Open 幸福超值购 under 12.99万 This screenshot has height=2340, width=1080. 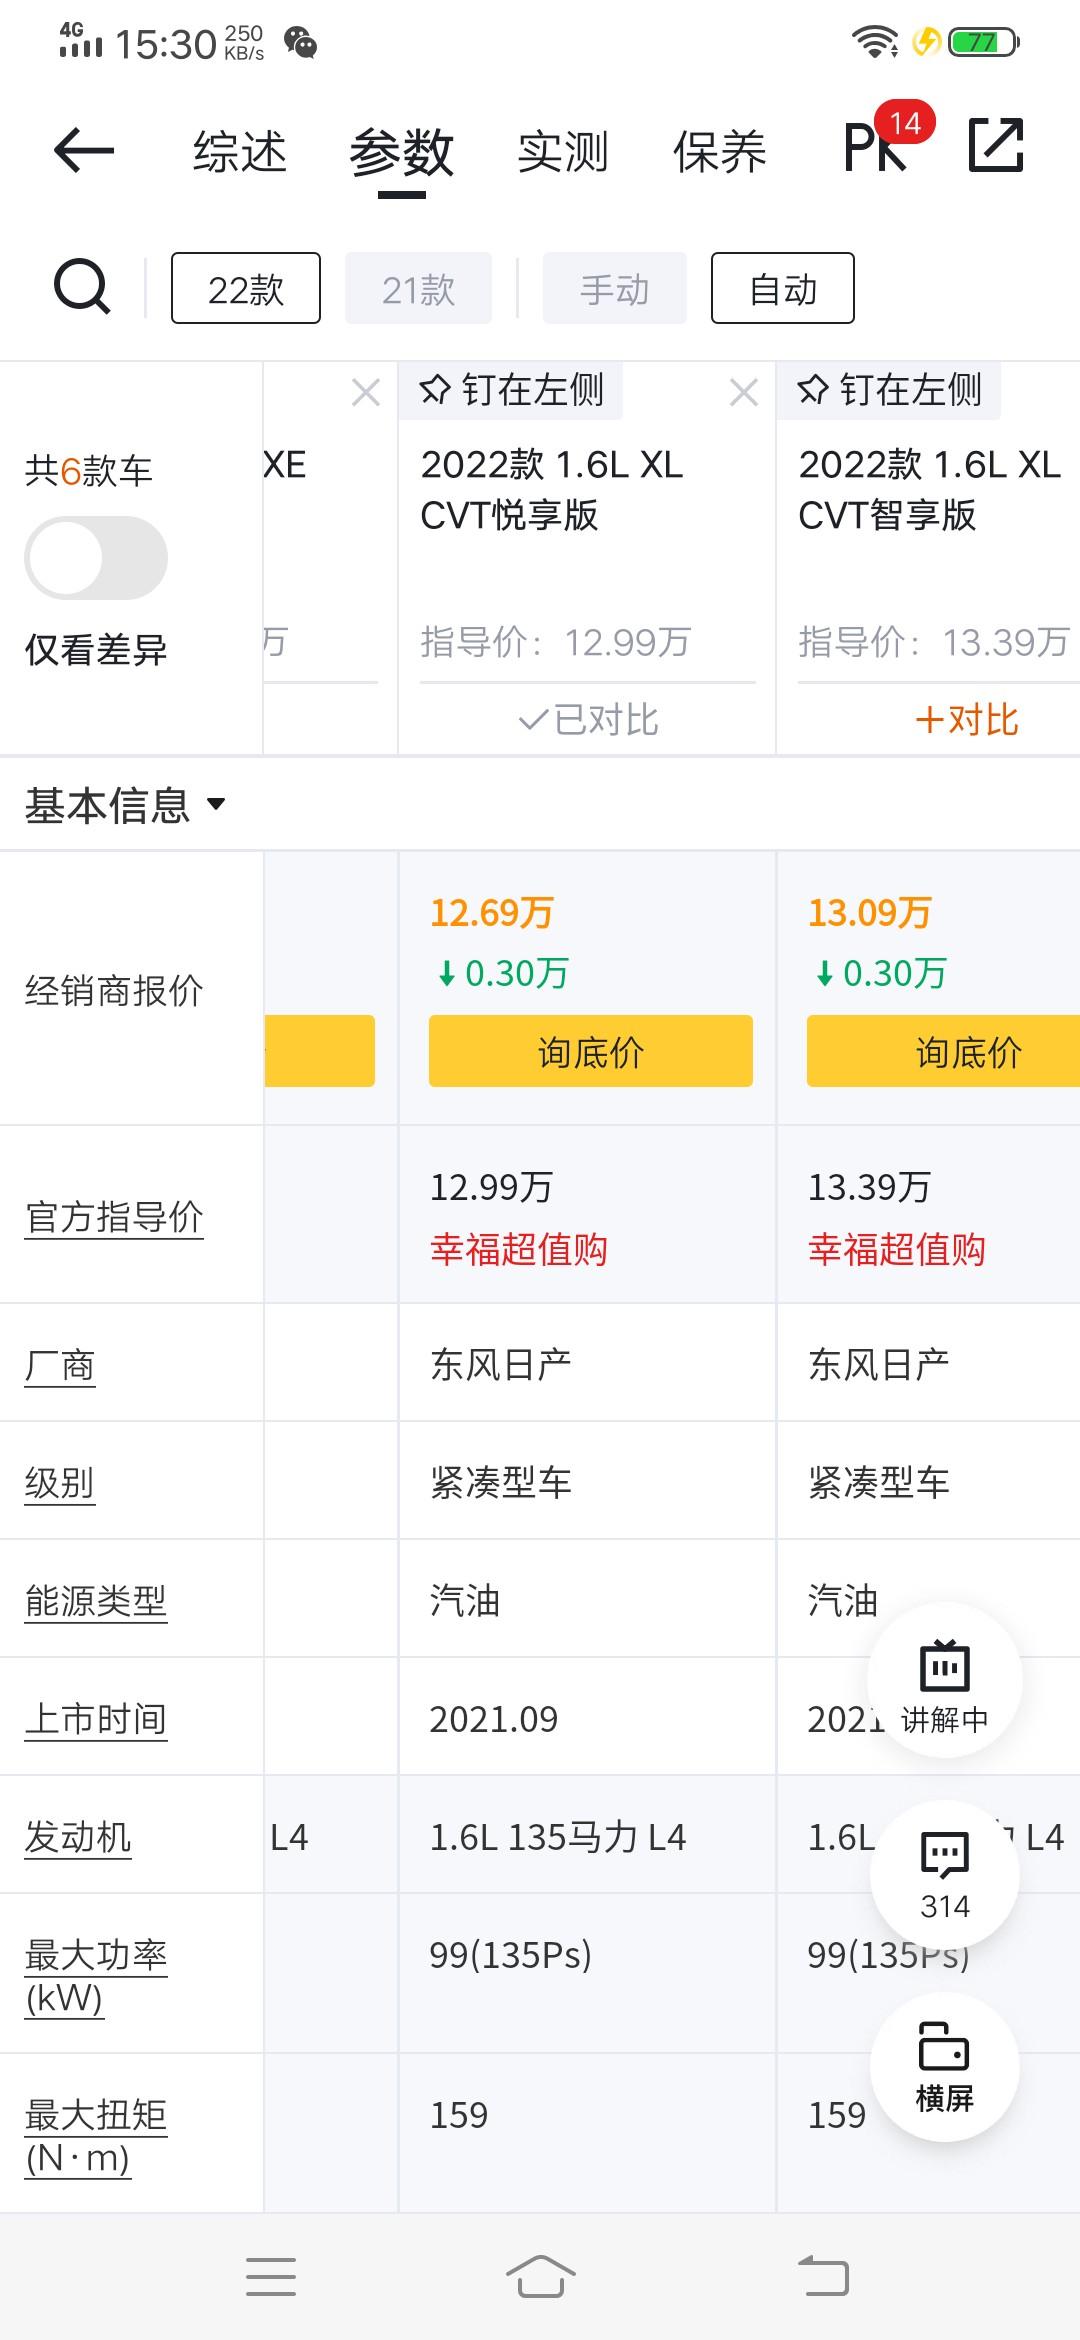[x=518, y=1250]
